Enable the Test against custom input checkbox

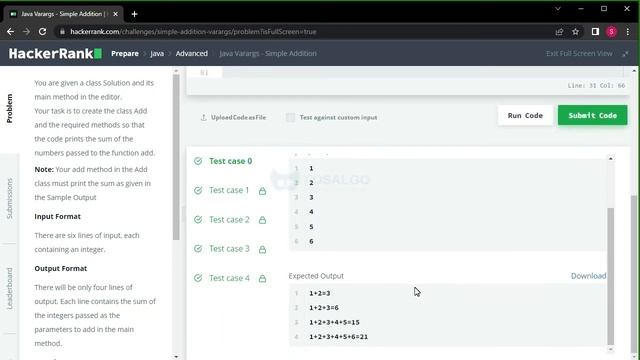(290, 118)
